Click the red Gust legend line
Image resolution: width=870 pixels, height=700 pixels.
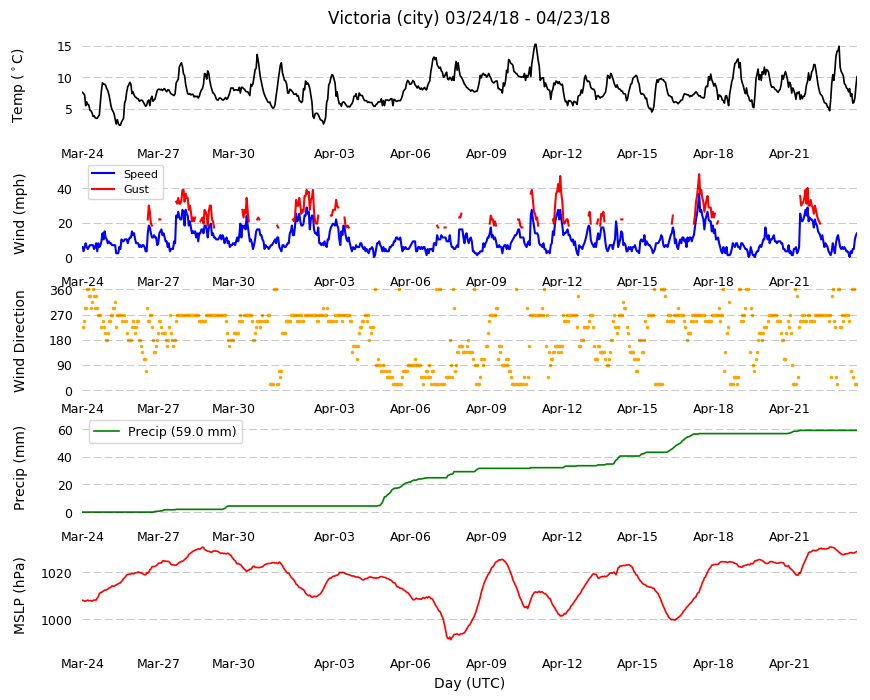103,189
